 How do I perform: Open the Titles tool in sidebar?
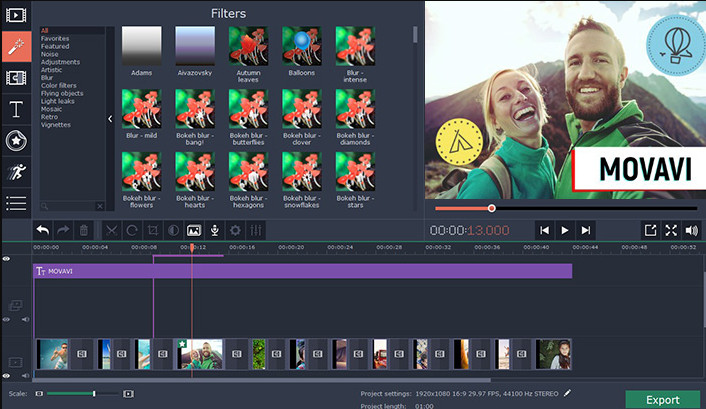[x=15, y=109]
